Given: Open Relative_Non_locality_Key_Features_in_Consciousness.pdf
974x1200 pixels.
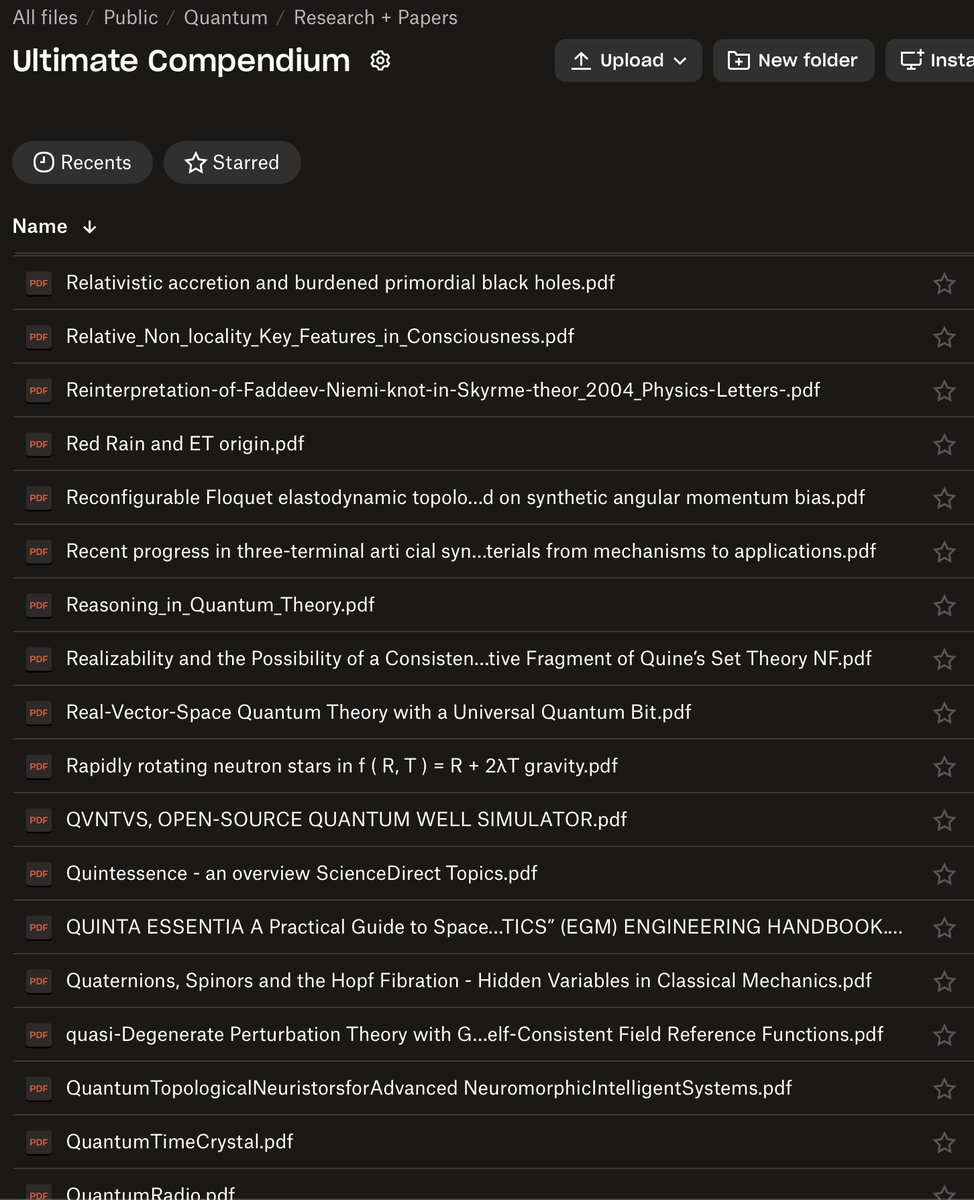Looking at the screenshot, I should click(x=320, y=337).
